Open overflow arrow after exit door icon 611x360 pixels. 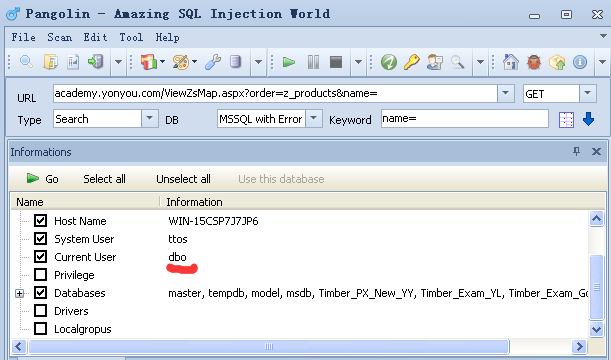pyautogui.click(x=118, y=62)
